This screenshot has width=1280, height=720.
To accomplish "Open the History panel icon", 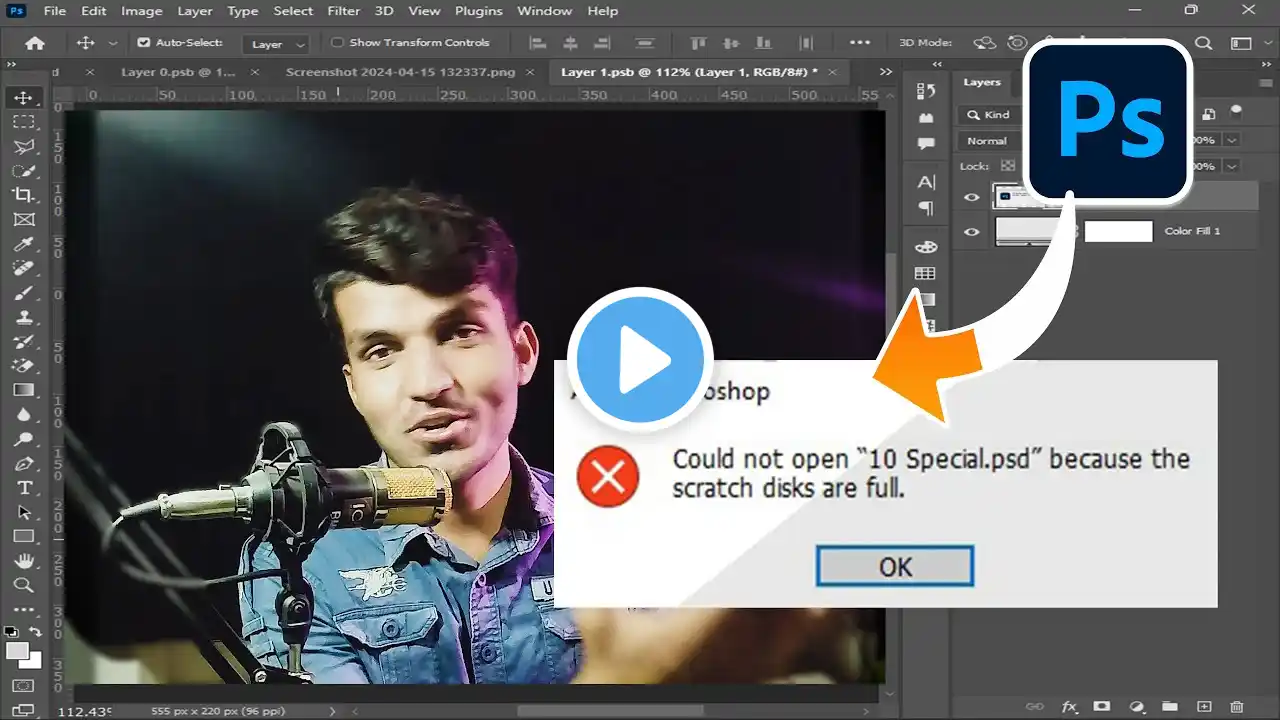I will pyautogui.click(x=925, y=89).
